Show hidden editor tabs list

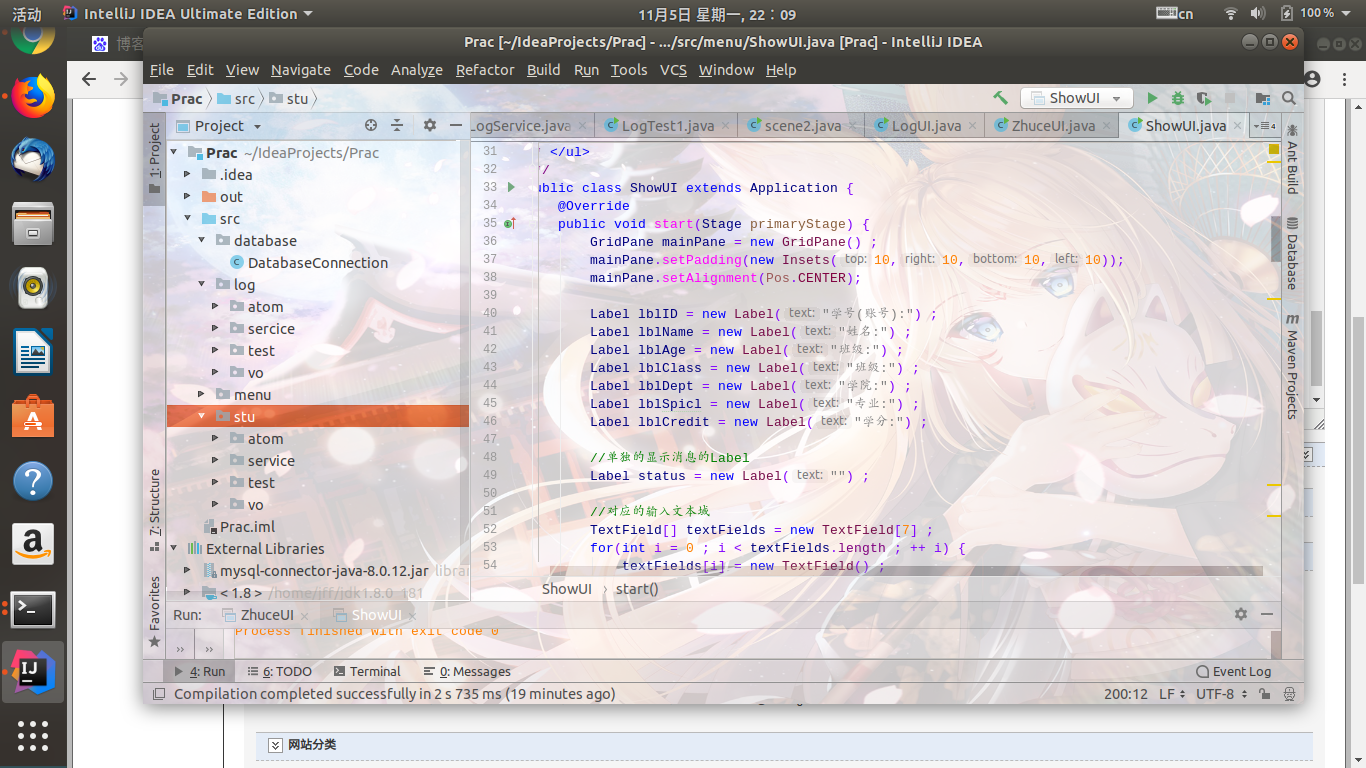pos(1266,126)
